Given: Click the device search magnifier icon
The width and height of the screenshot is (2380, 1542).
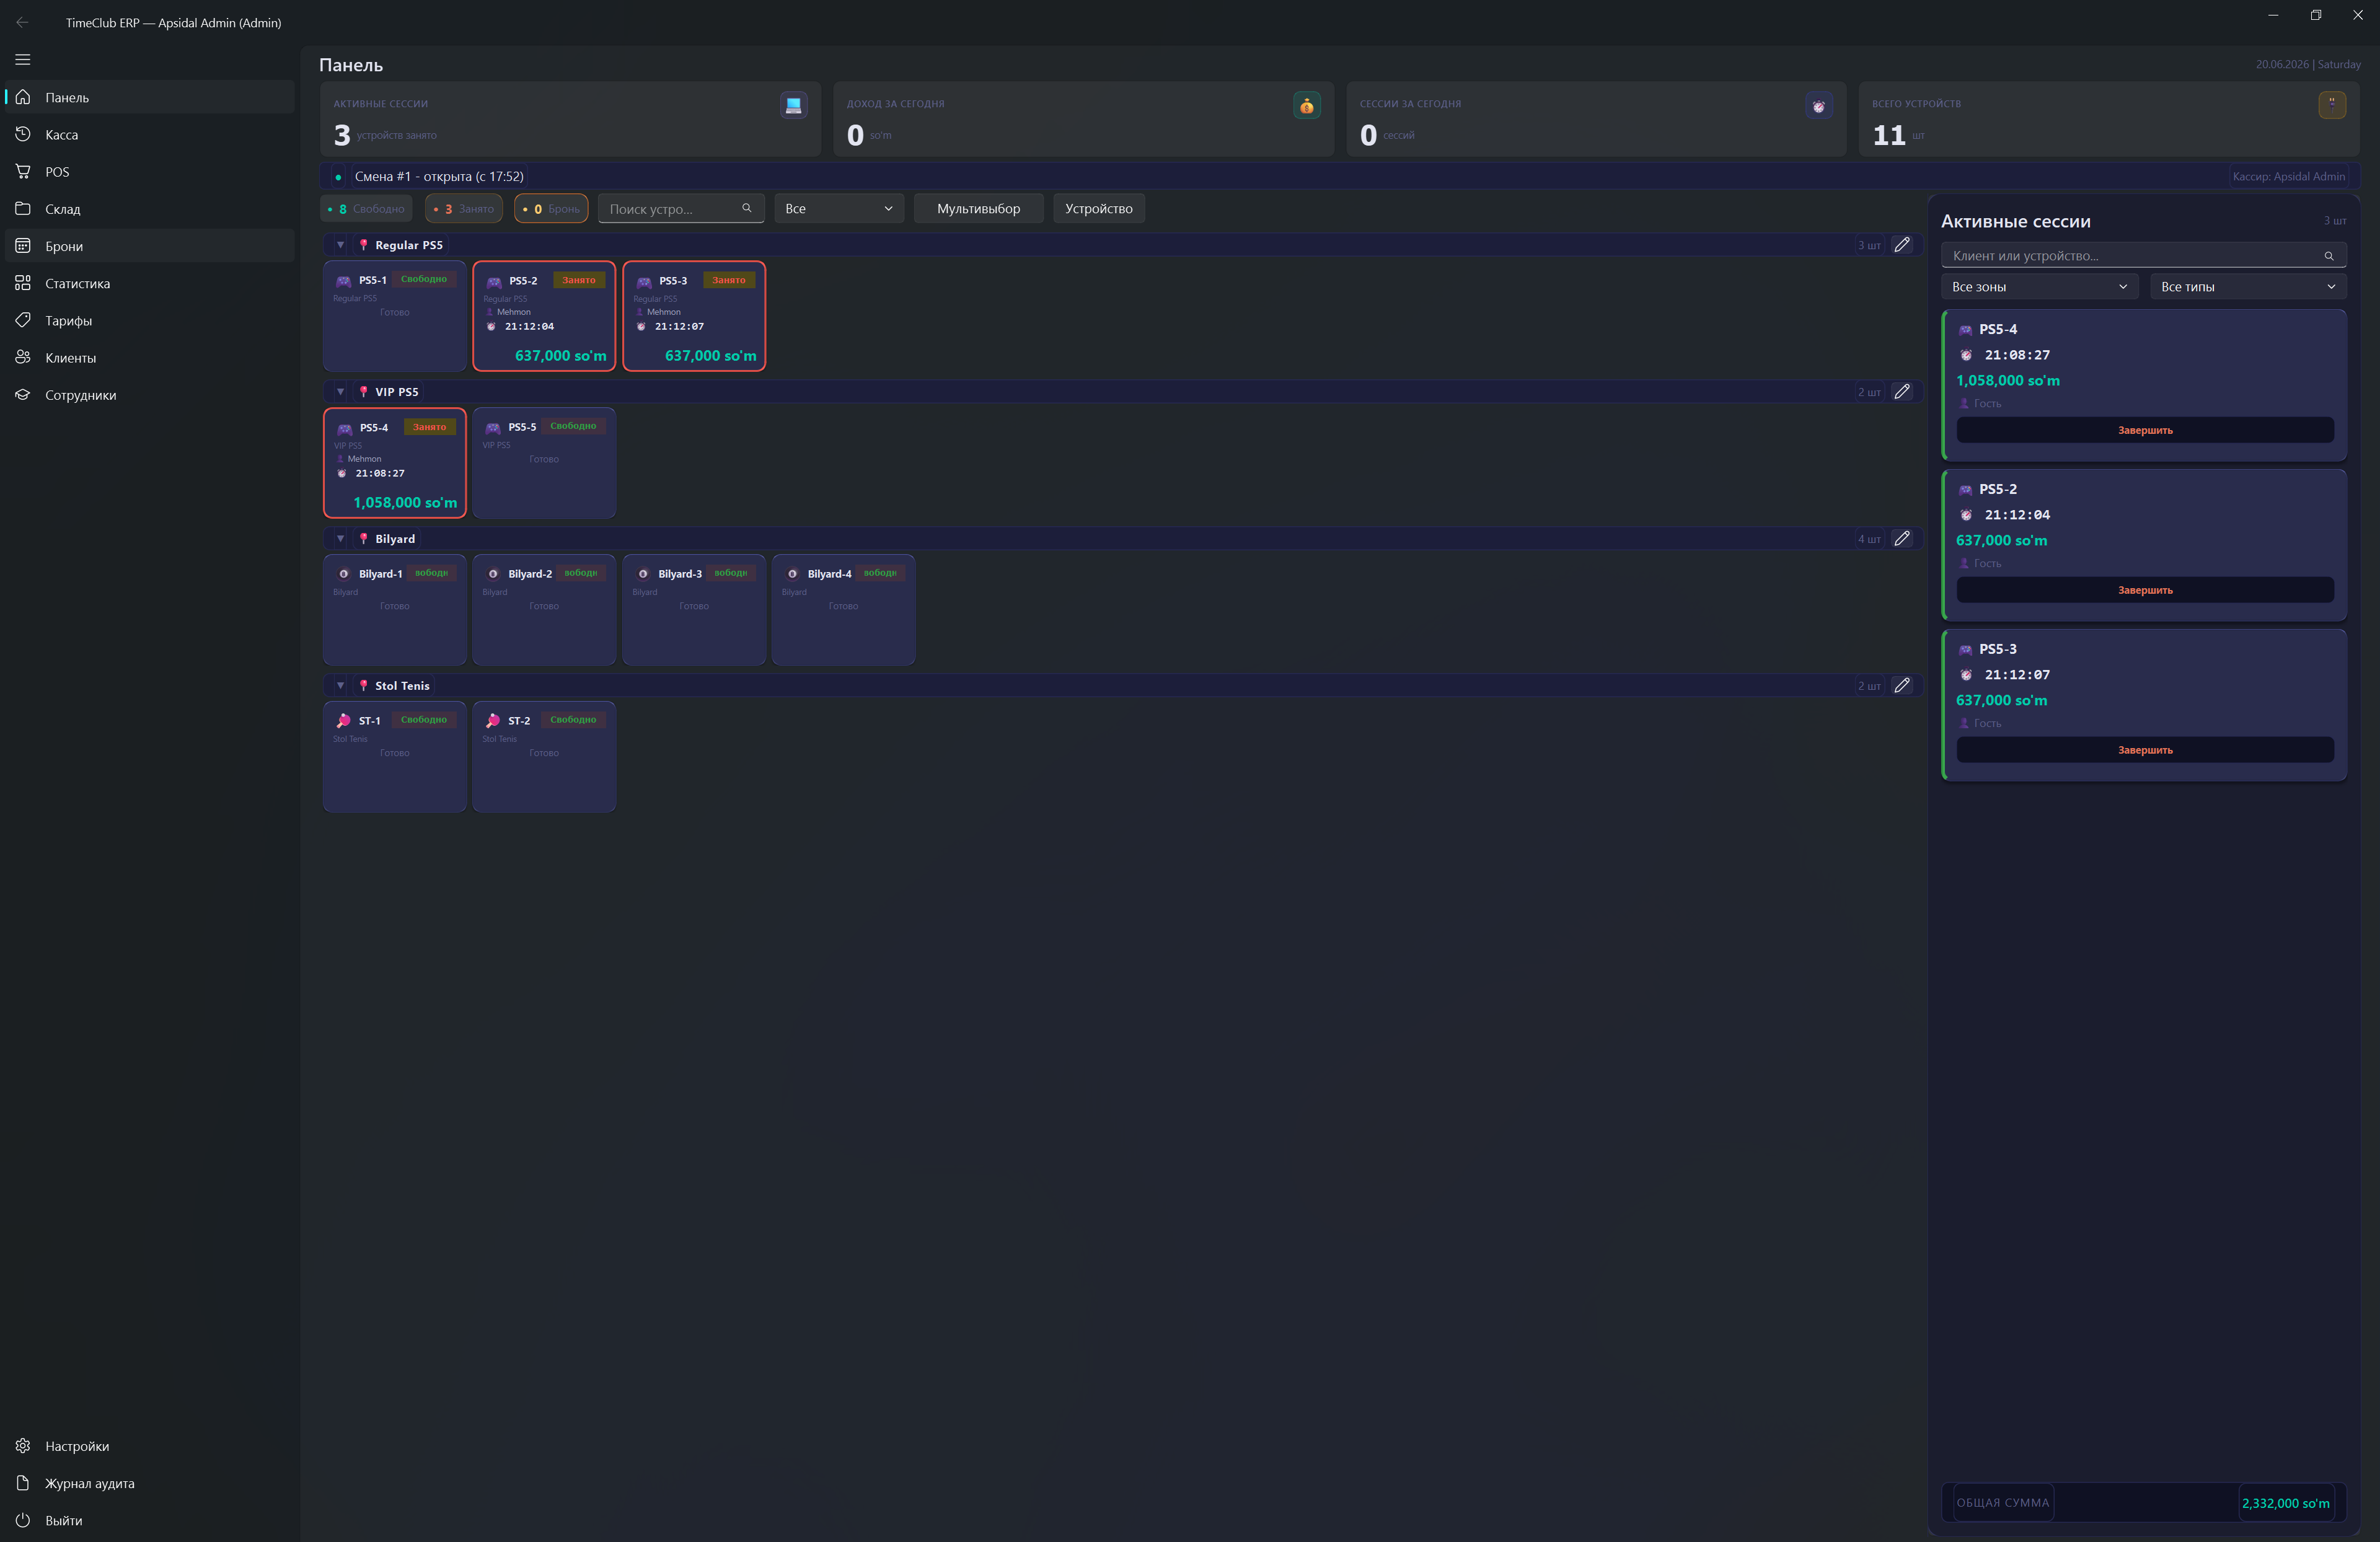Looking at the screenshot, I should pyautogui.click(x=747, y=208).
